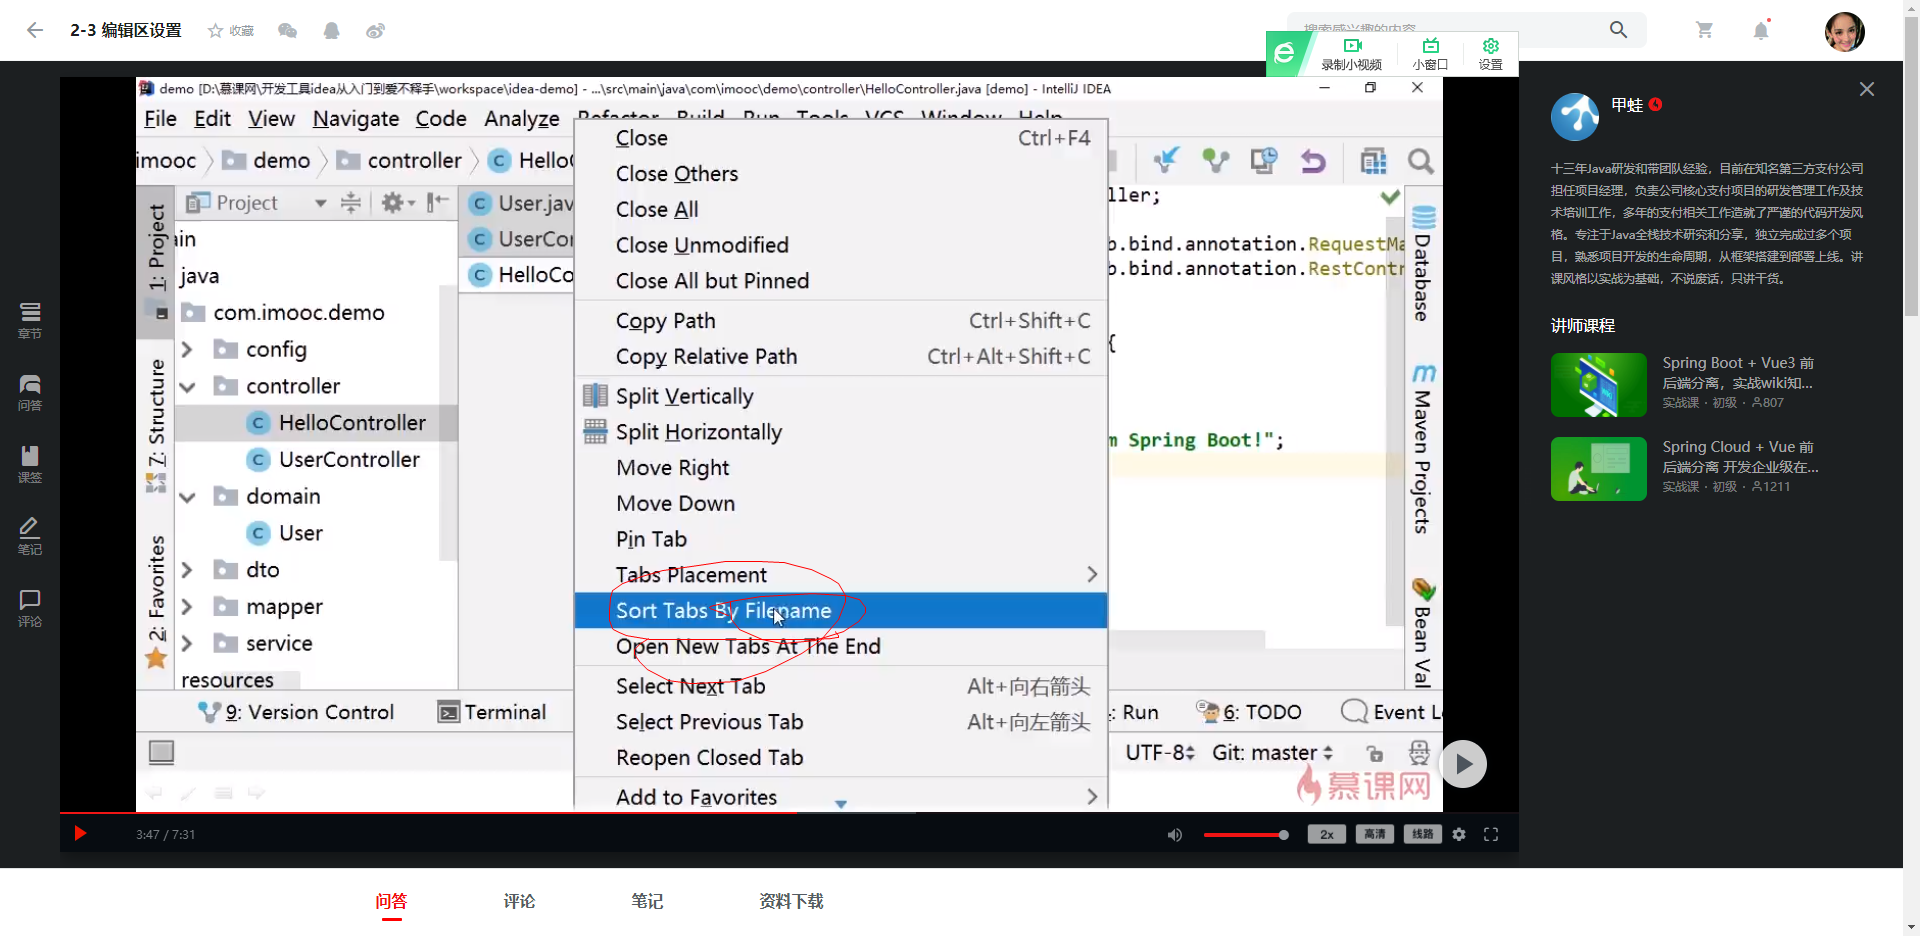Open the 课签 bookmark sidebar icon
1920x936 pixels.
30,464
